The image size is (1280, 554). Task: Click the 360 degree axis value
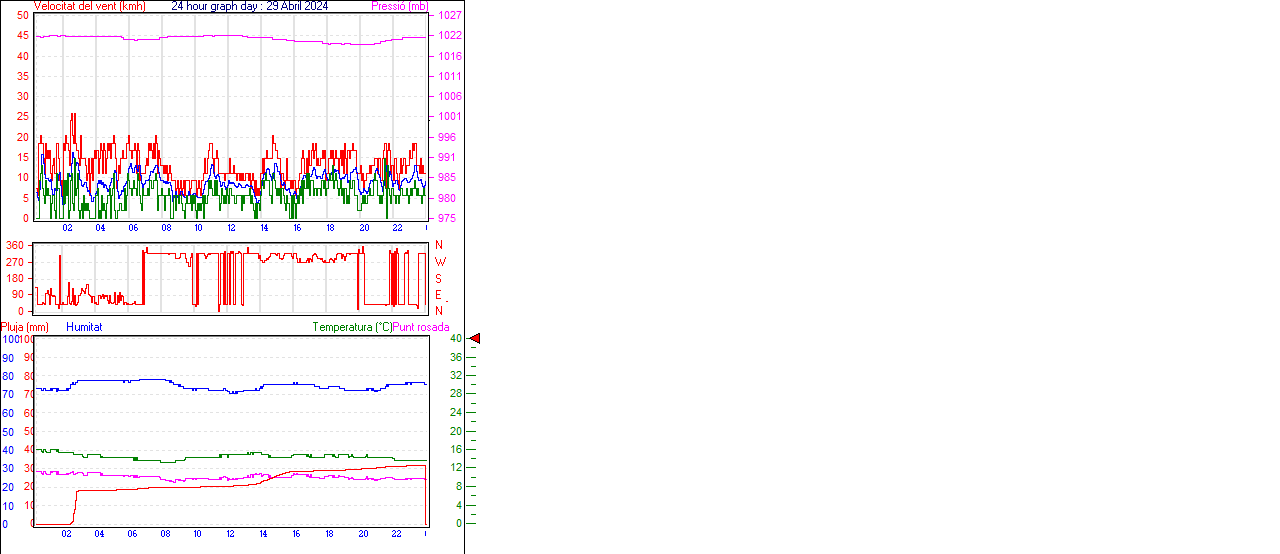click(x=14, y=245)
